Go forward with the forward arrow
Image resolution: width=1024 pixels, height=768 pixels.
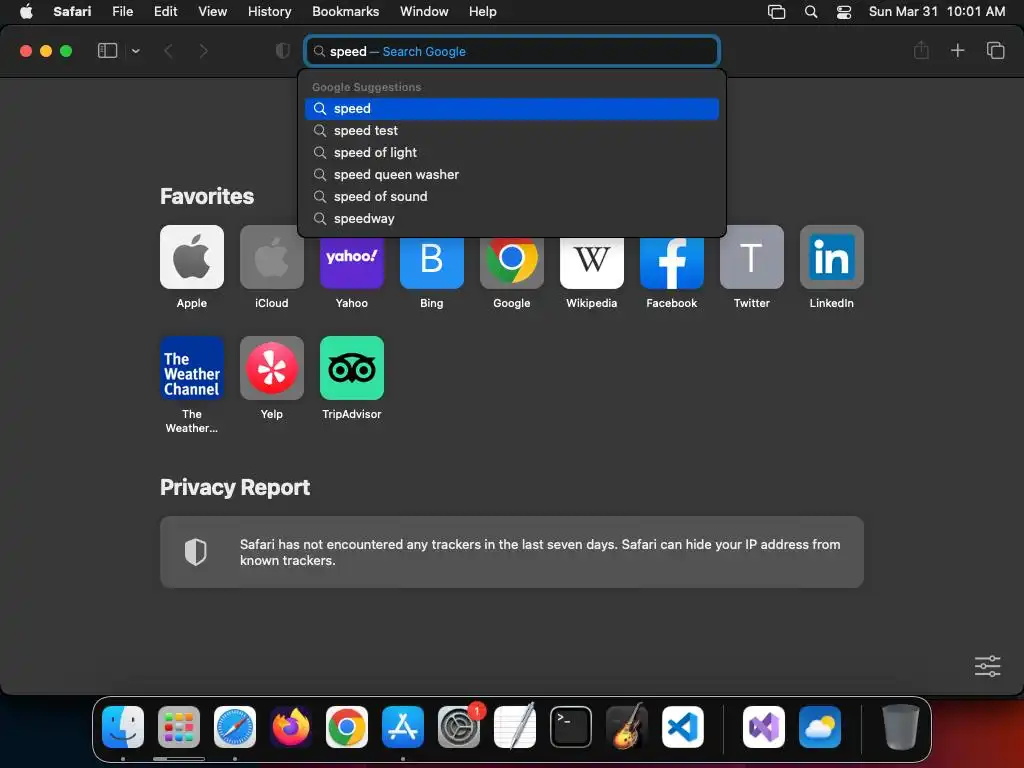(203, 51)
